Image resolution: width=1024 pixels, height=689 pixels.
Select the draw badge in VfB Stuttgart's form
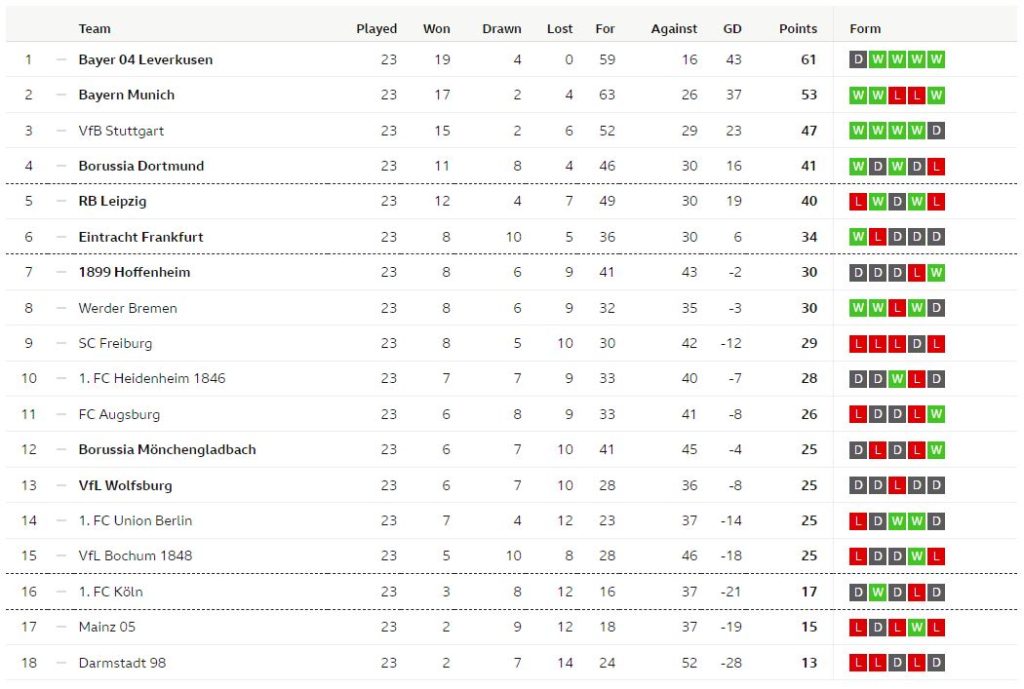pyautogui.click(x=936, y=131)
